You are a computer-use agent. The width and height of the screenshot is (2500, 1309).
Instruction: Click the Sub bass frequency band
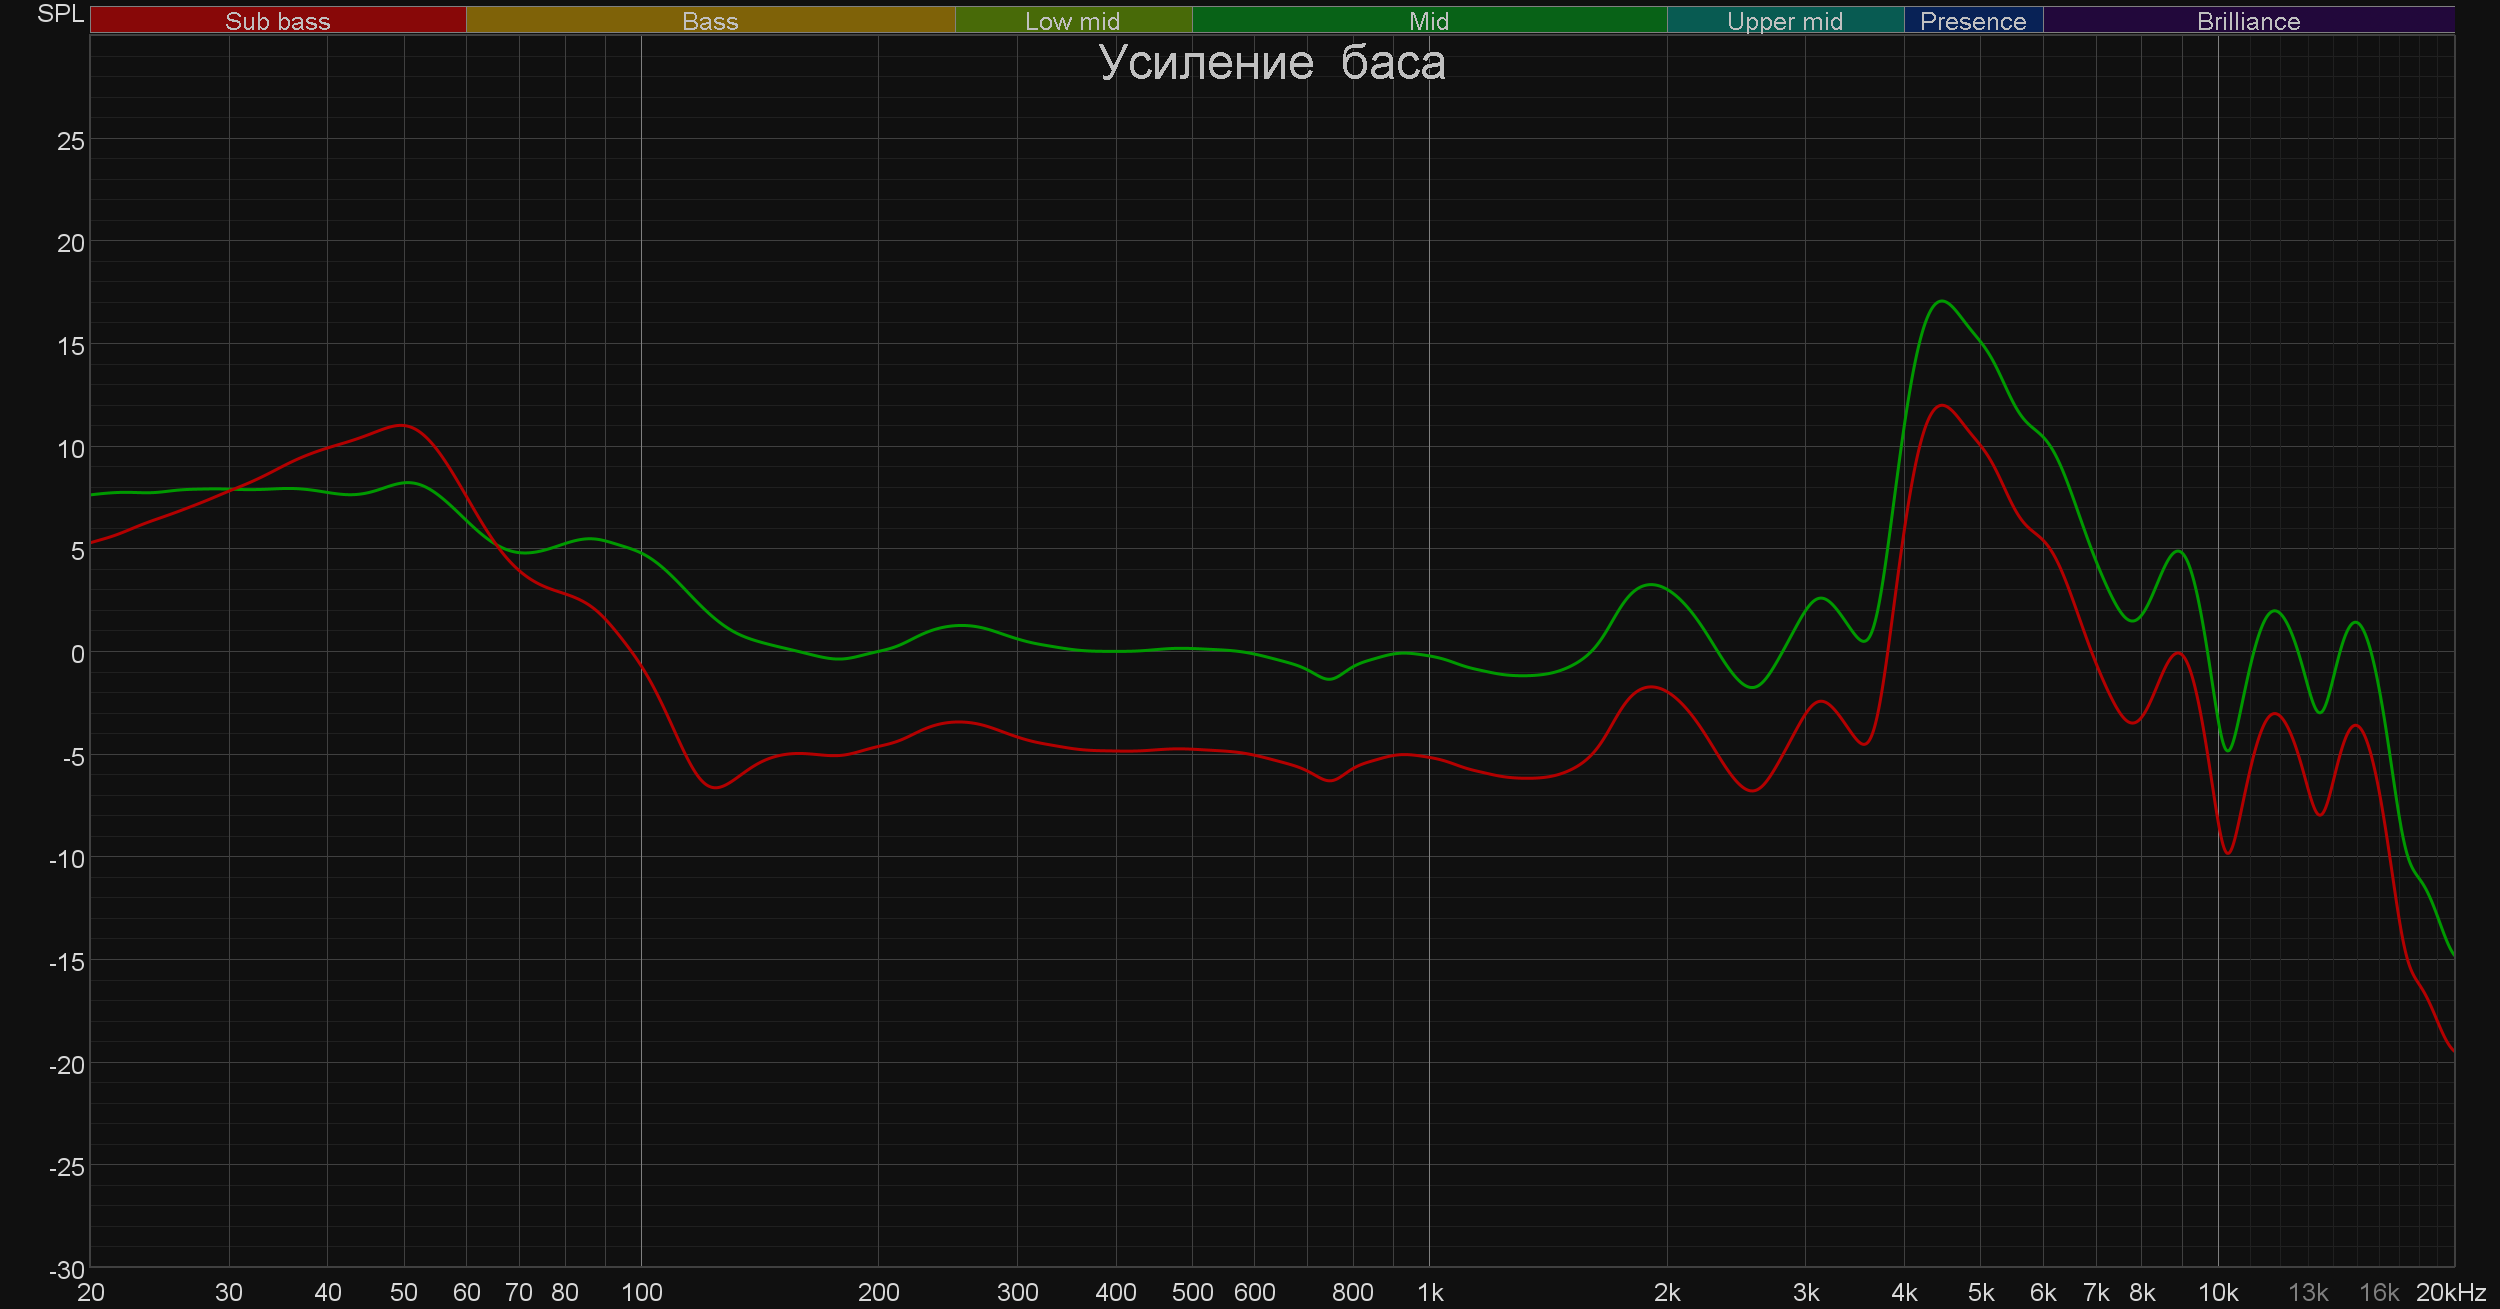point(277,20)
